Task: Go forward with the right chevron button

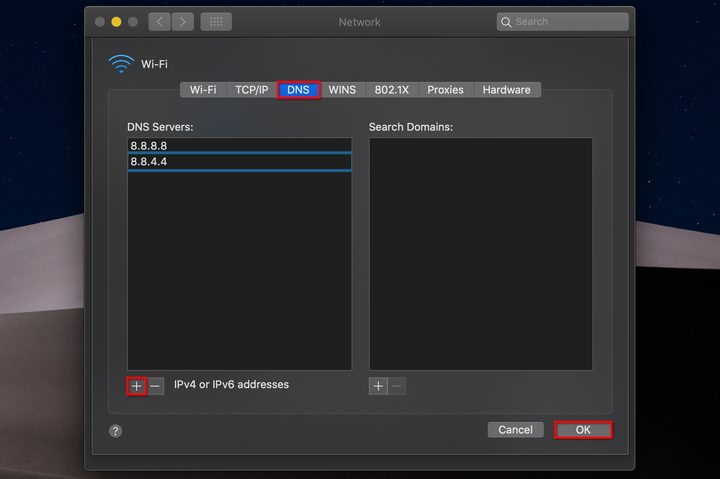Action: point(183,22)
